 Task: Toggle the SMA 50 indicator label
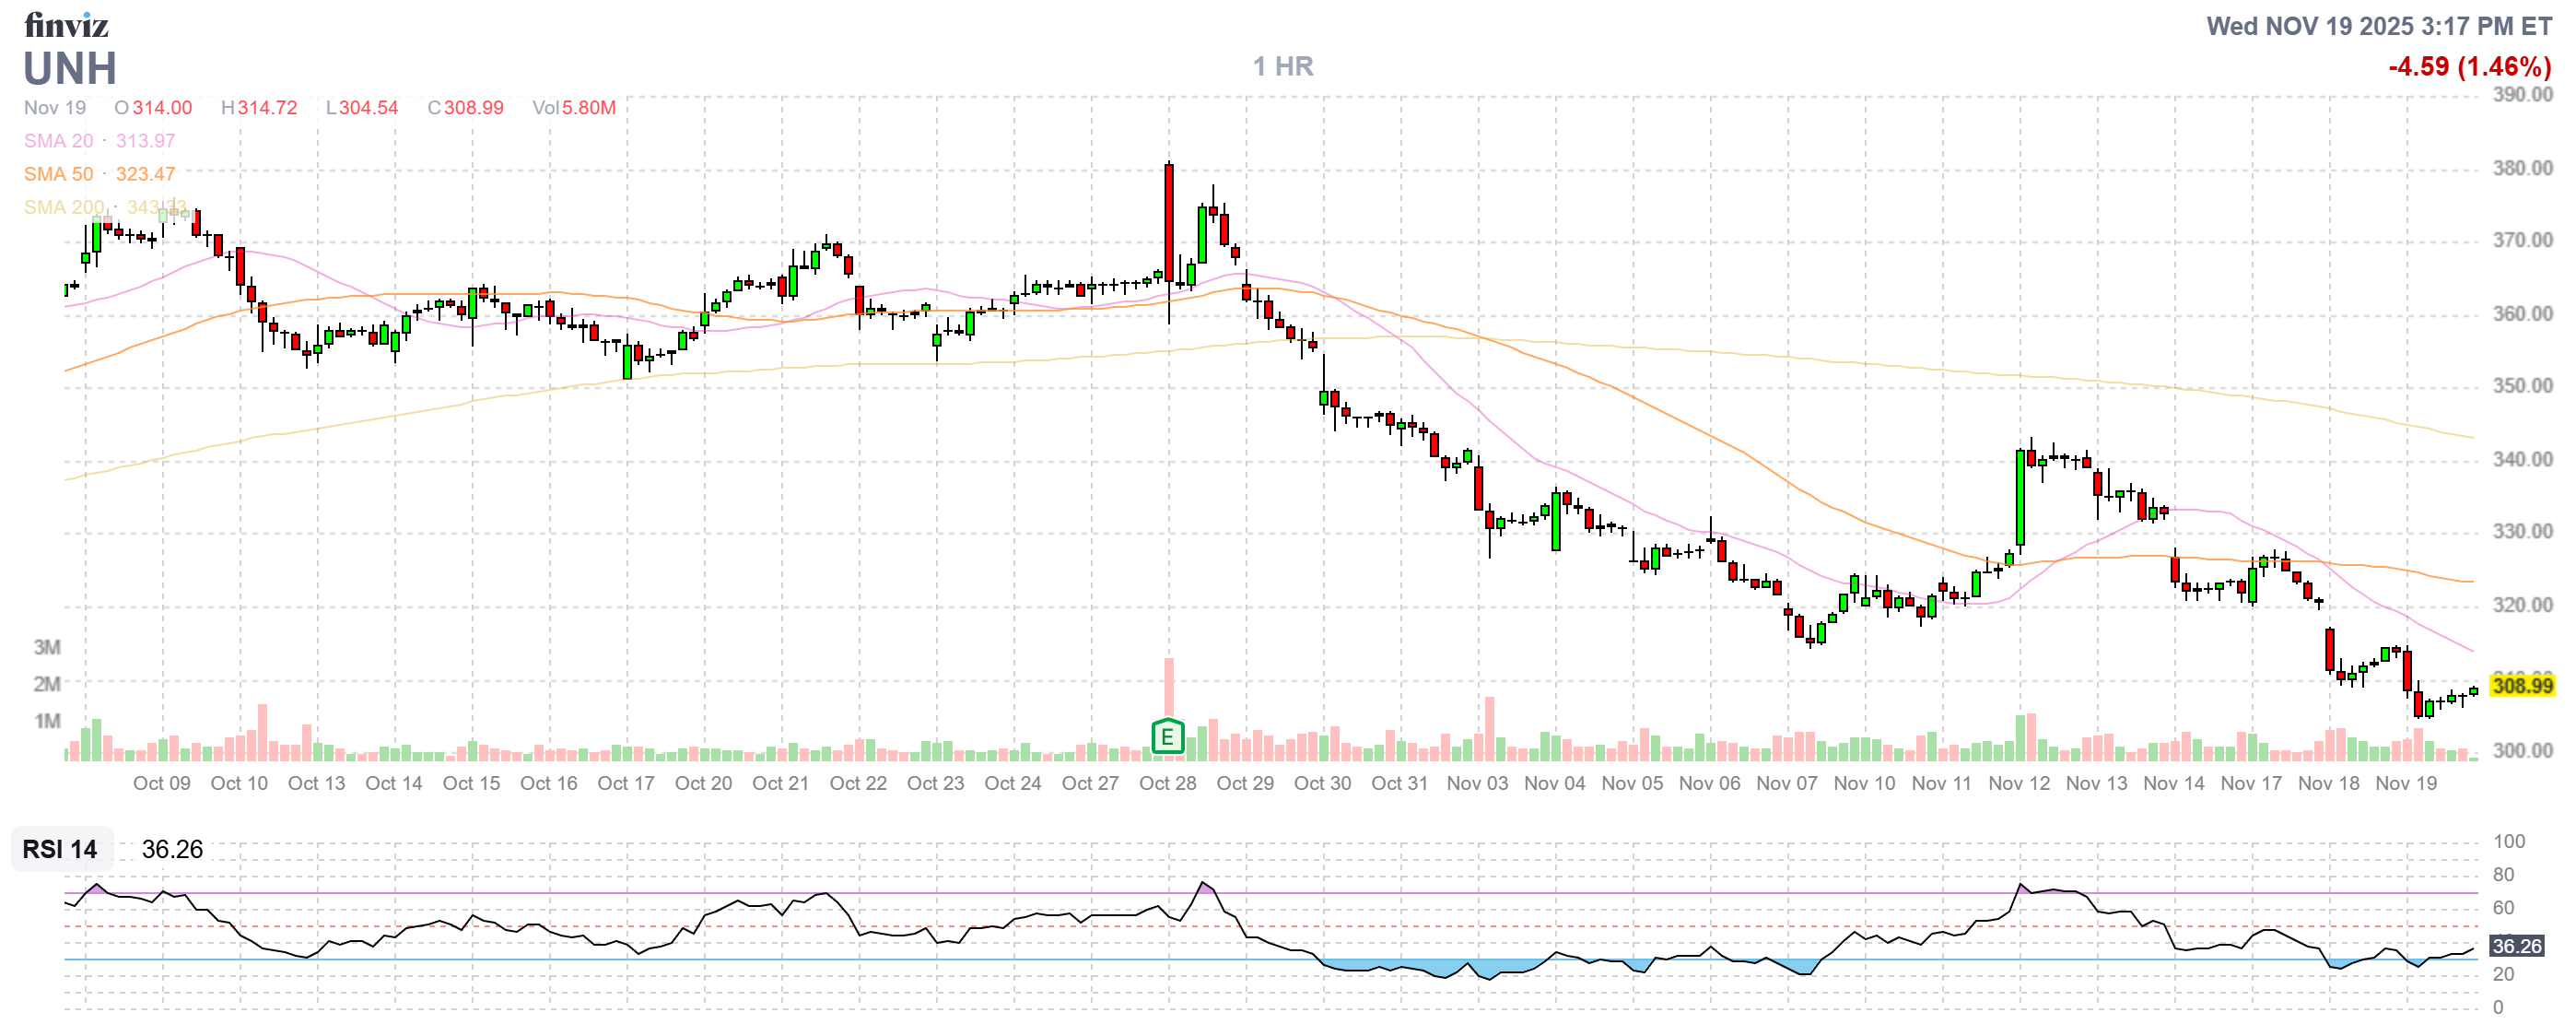[x=58, y=174]
